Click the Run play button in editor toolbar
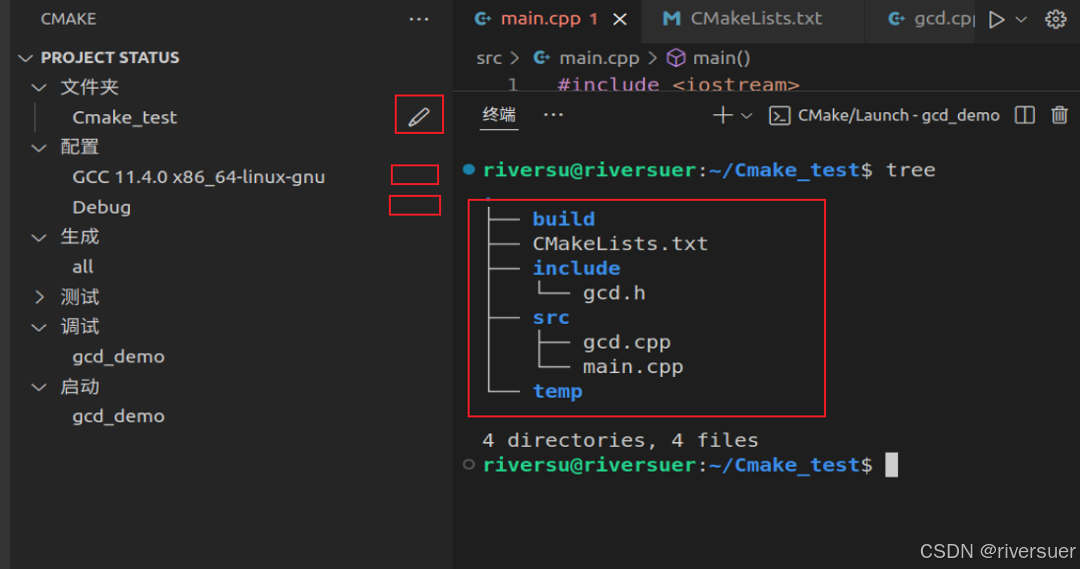The height and width of the screenshot is (569, 1080). tap(996, 19)
